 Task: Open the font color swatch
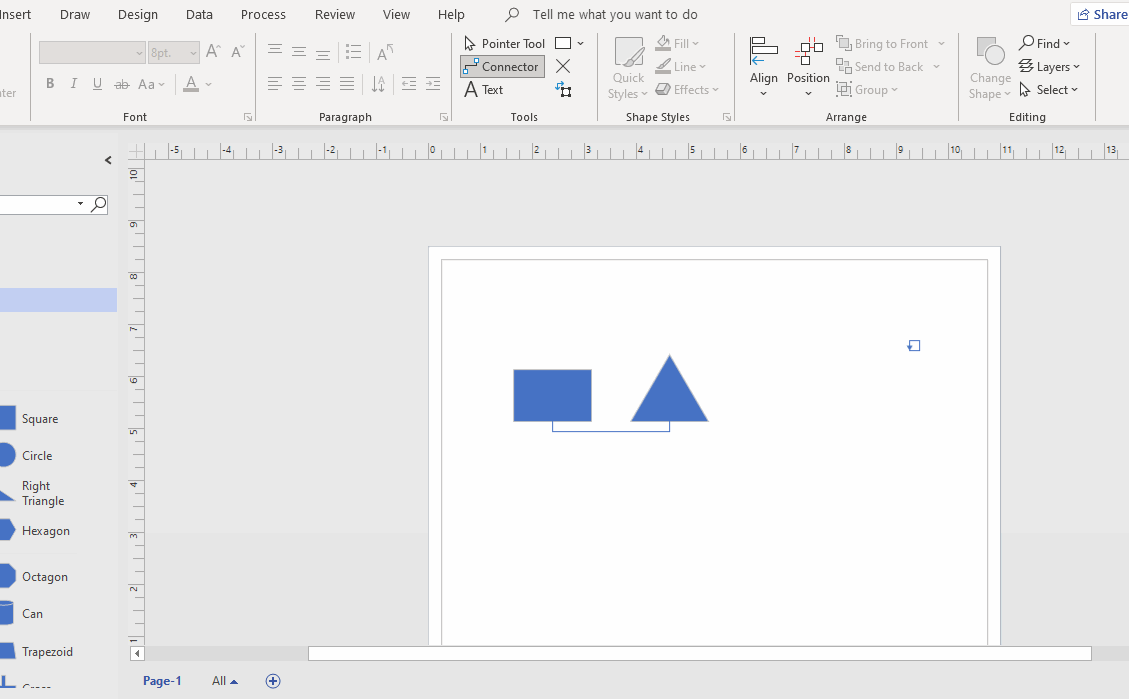point(191,84)
